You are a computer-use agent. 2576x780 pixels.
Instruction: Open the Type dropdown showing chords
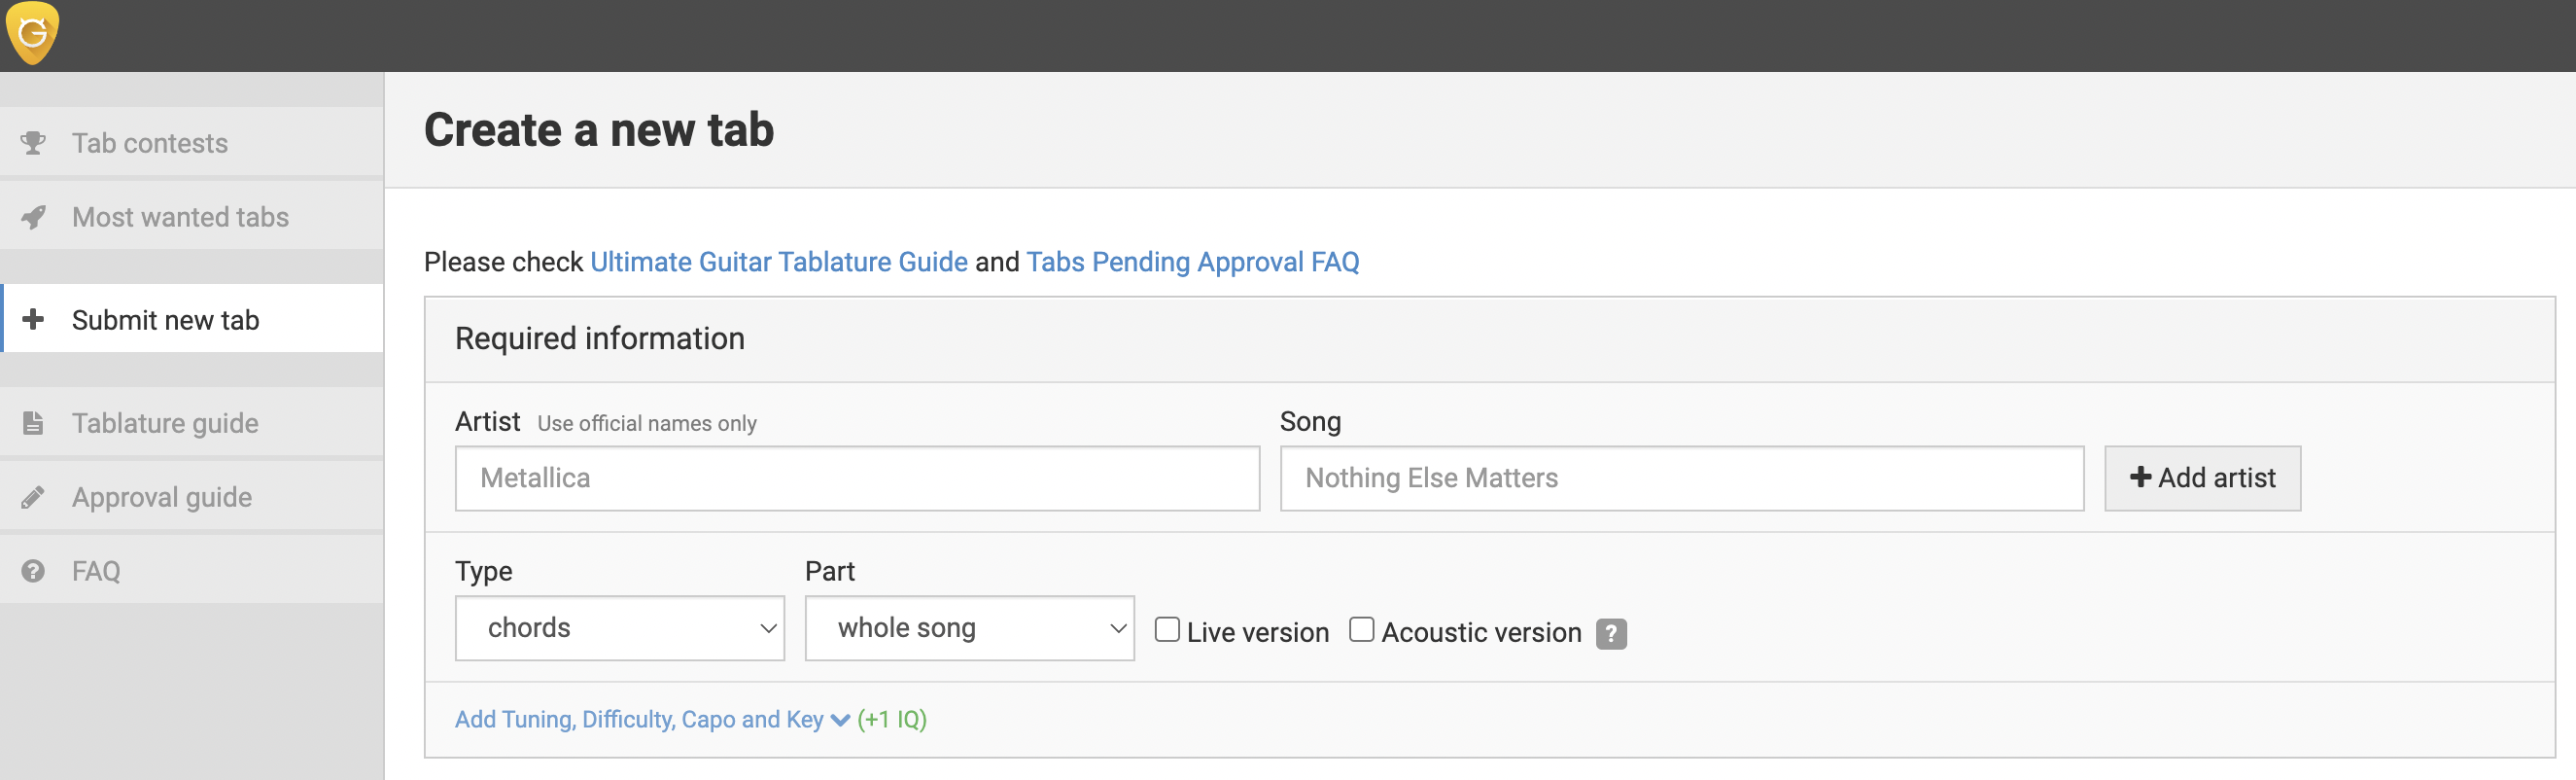(x=620, y=628)
